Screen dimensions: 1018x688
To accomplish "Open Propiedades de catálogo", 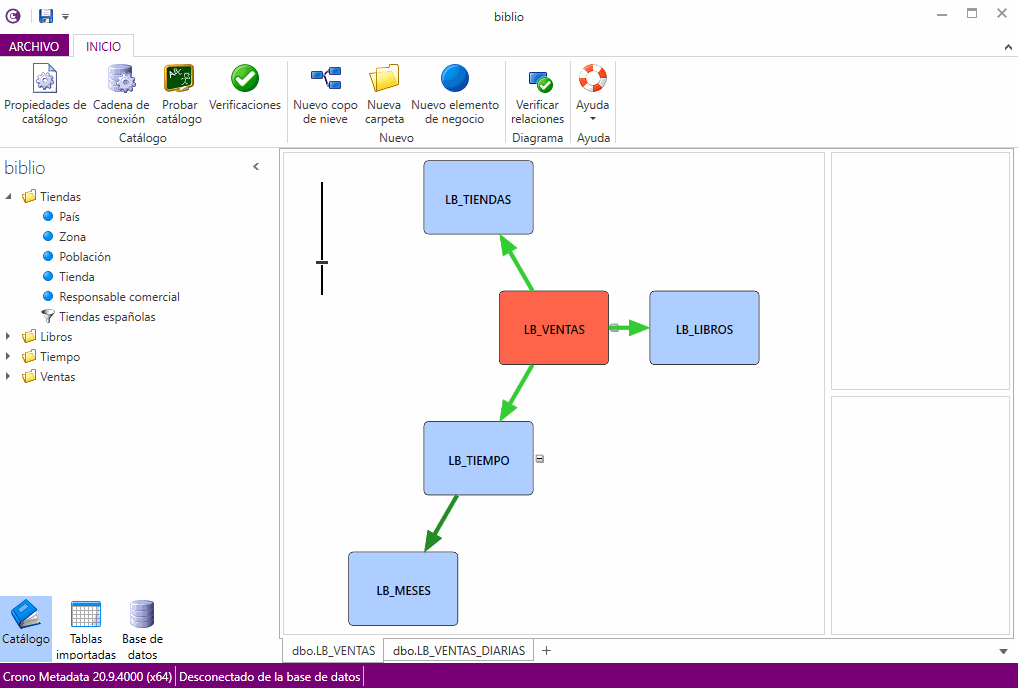I will point(45,95).
